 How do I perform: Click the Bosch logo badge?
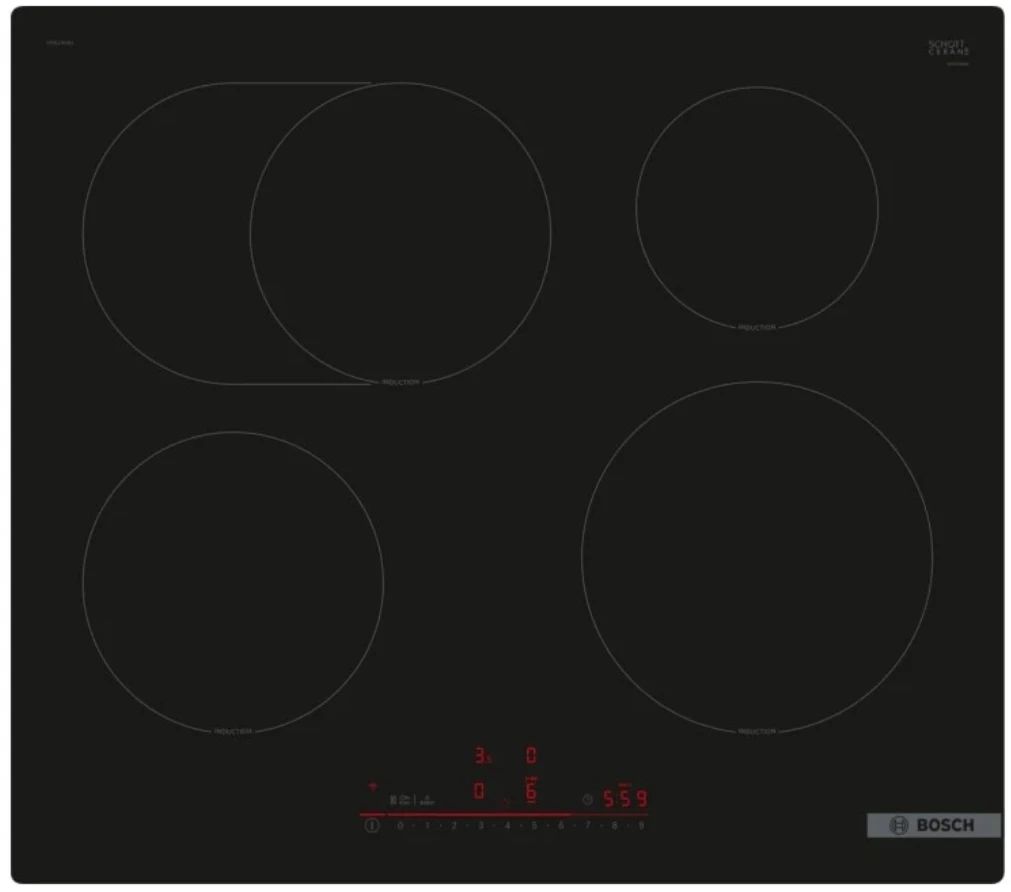pos(933,825)
